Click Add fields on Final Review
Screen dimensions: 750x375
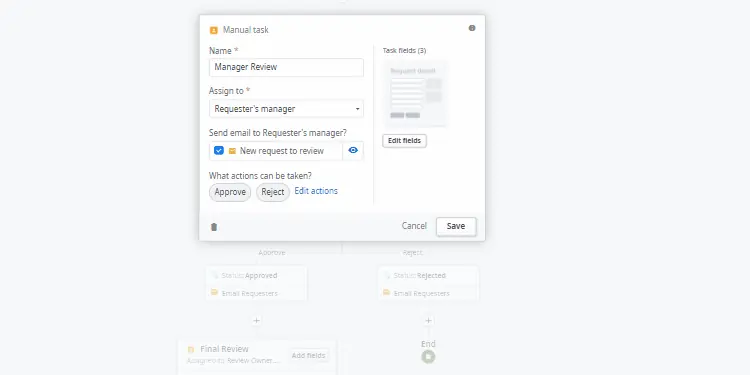pos(309,355)
